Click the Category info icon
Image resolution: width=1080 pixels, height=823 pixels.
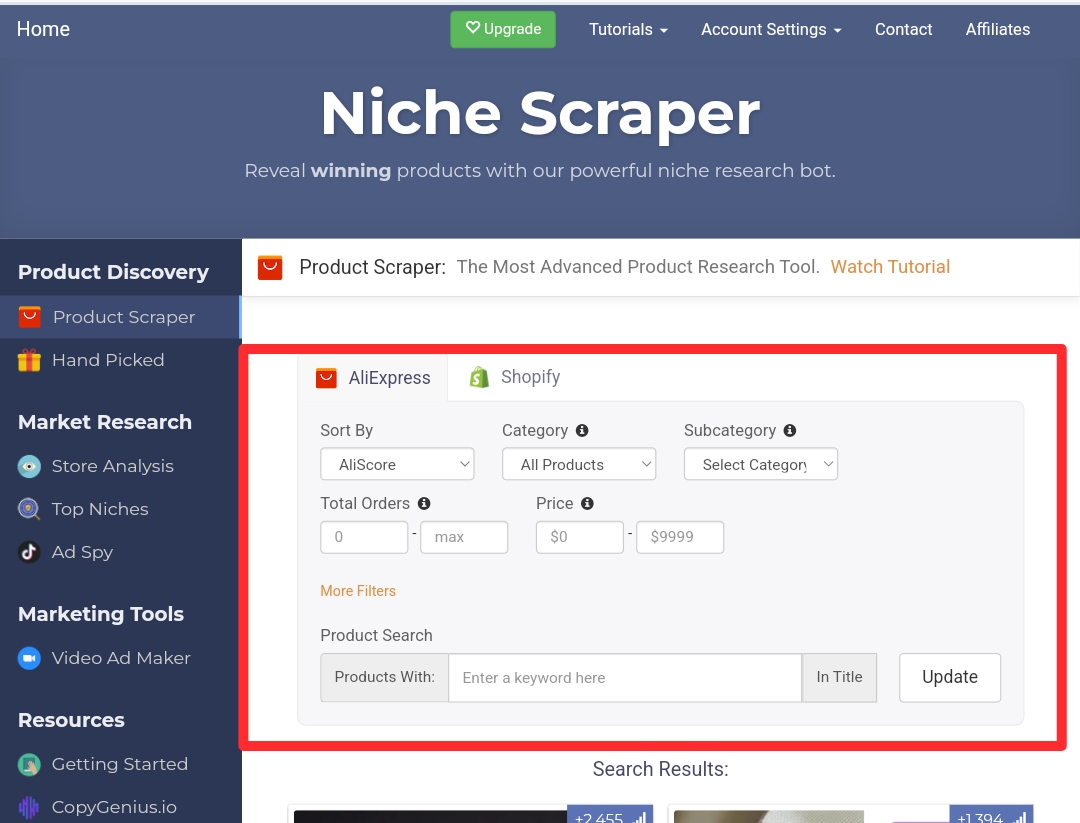[582, 430]
